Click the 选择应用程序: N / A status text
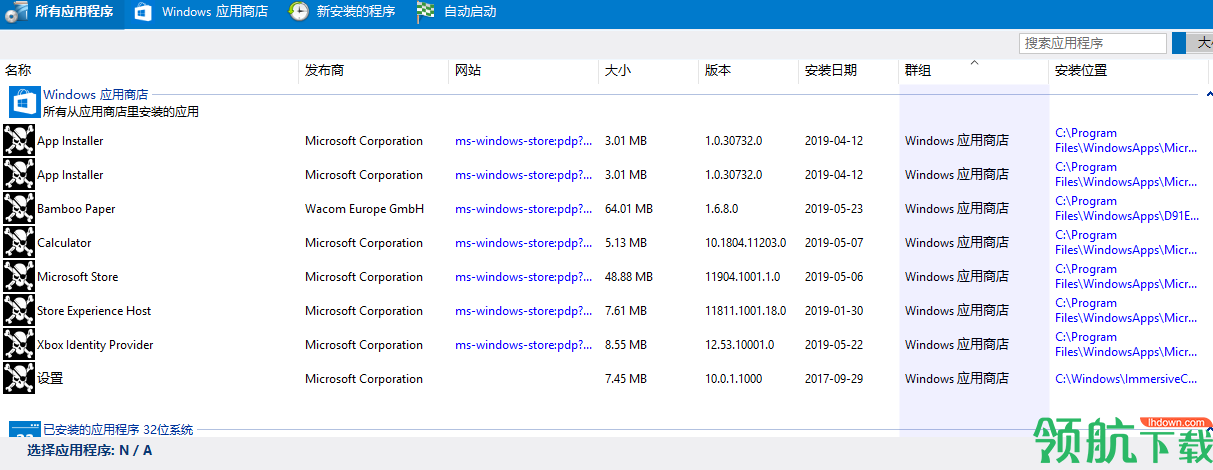 pos(90,450)
